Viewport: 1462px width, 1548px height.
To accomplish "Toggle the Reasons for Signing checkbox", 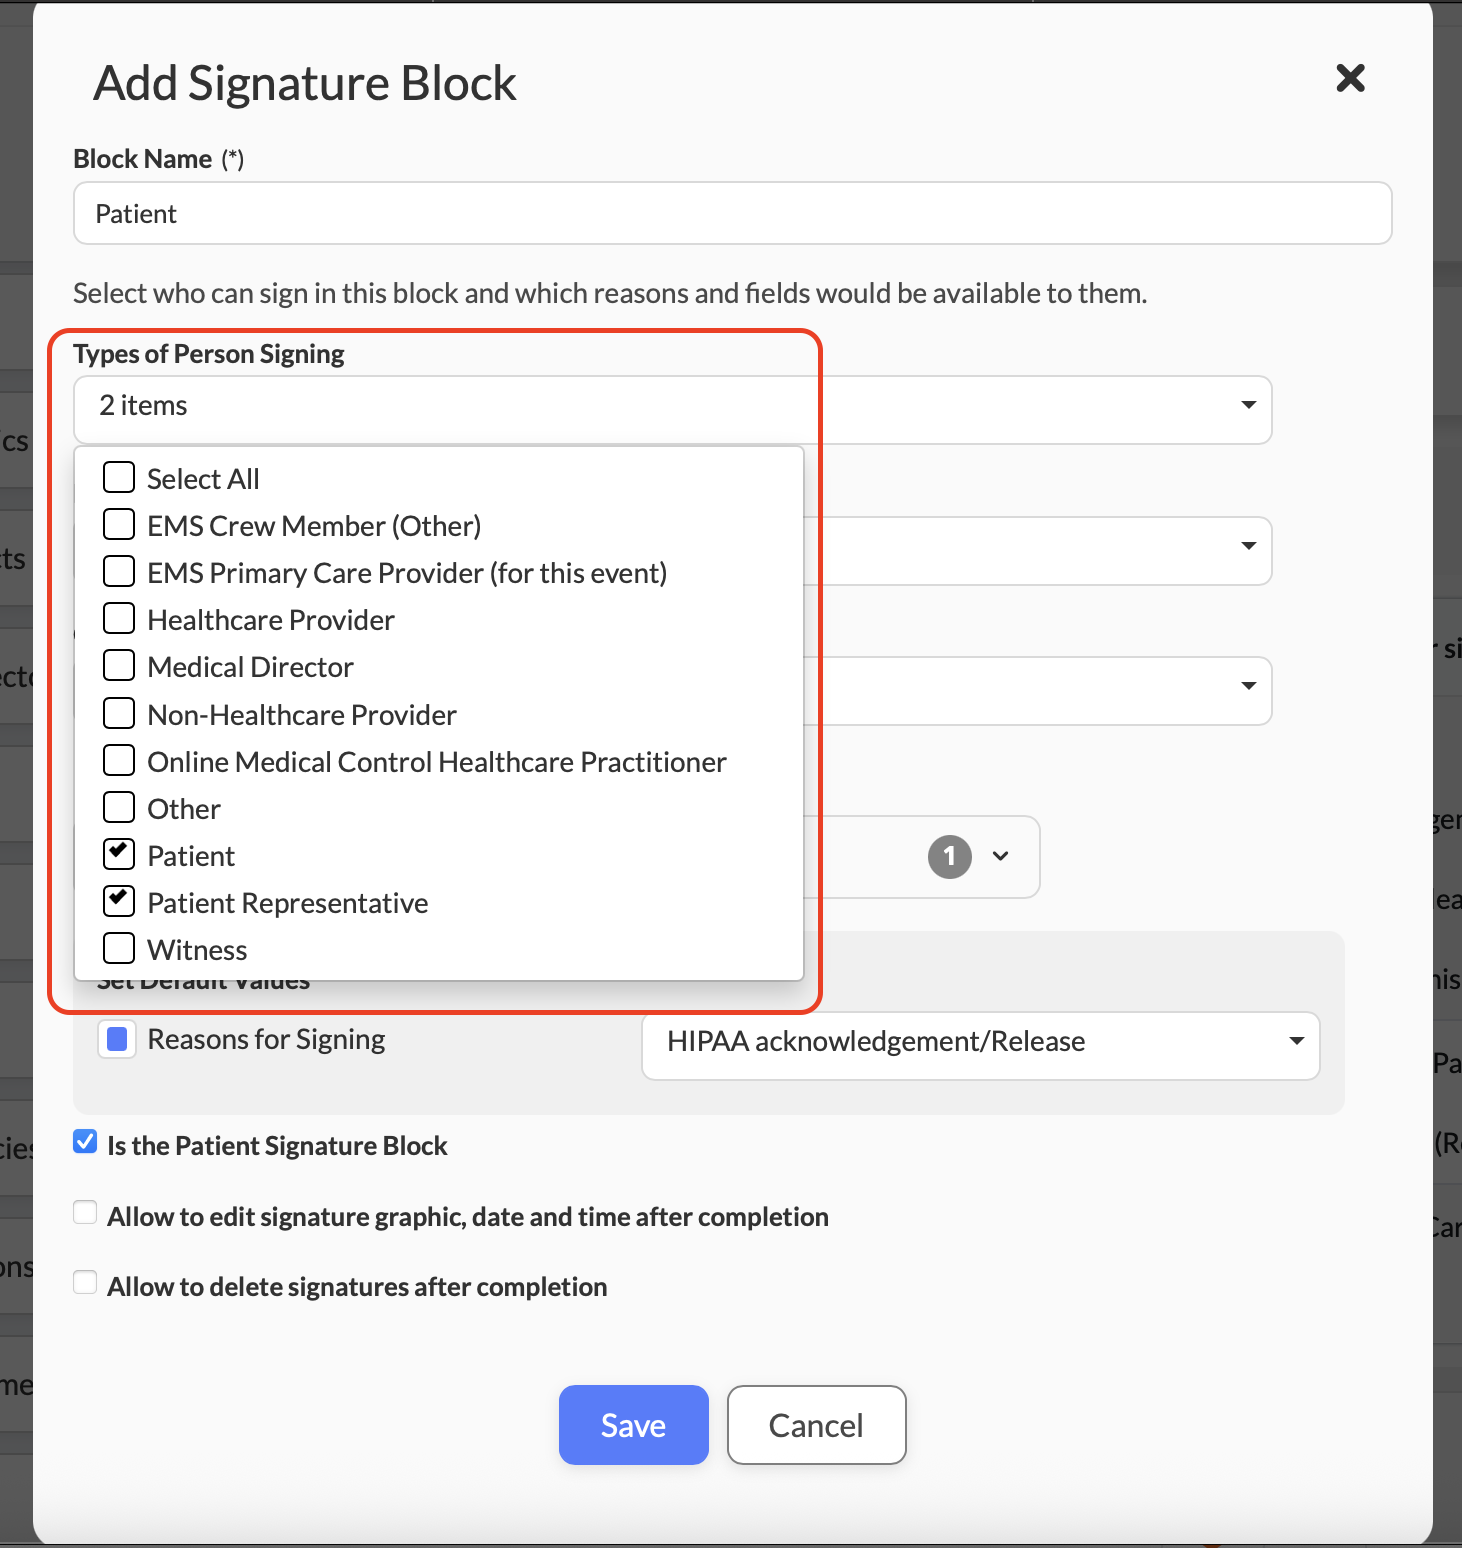I will tap(117, 1040).
